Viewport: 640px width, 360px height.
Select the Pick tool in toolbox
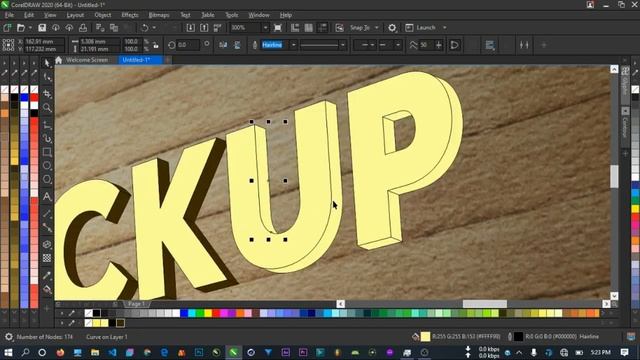pyautogui.click(x=47, y=63)
